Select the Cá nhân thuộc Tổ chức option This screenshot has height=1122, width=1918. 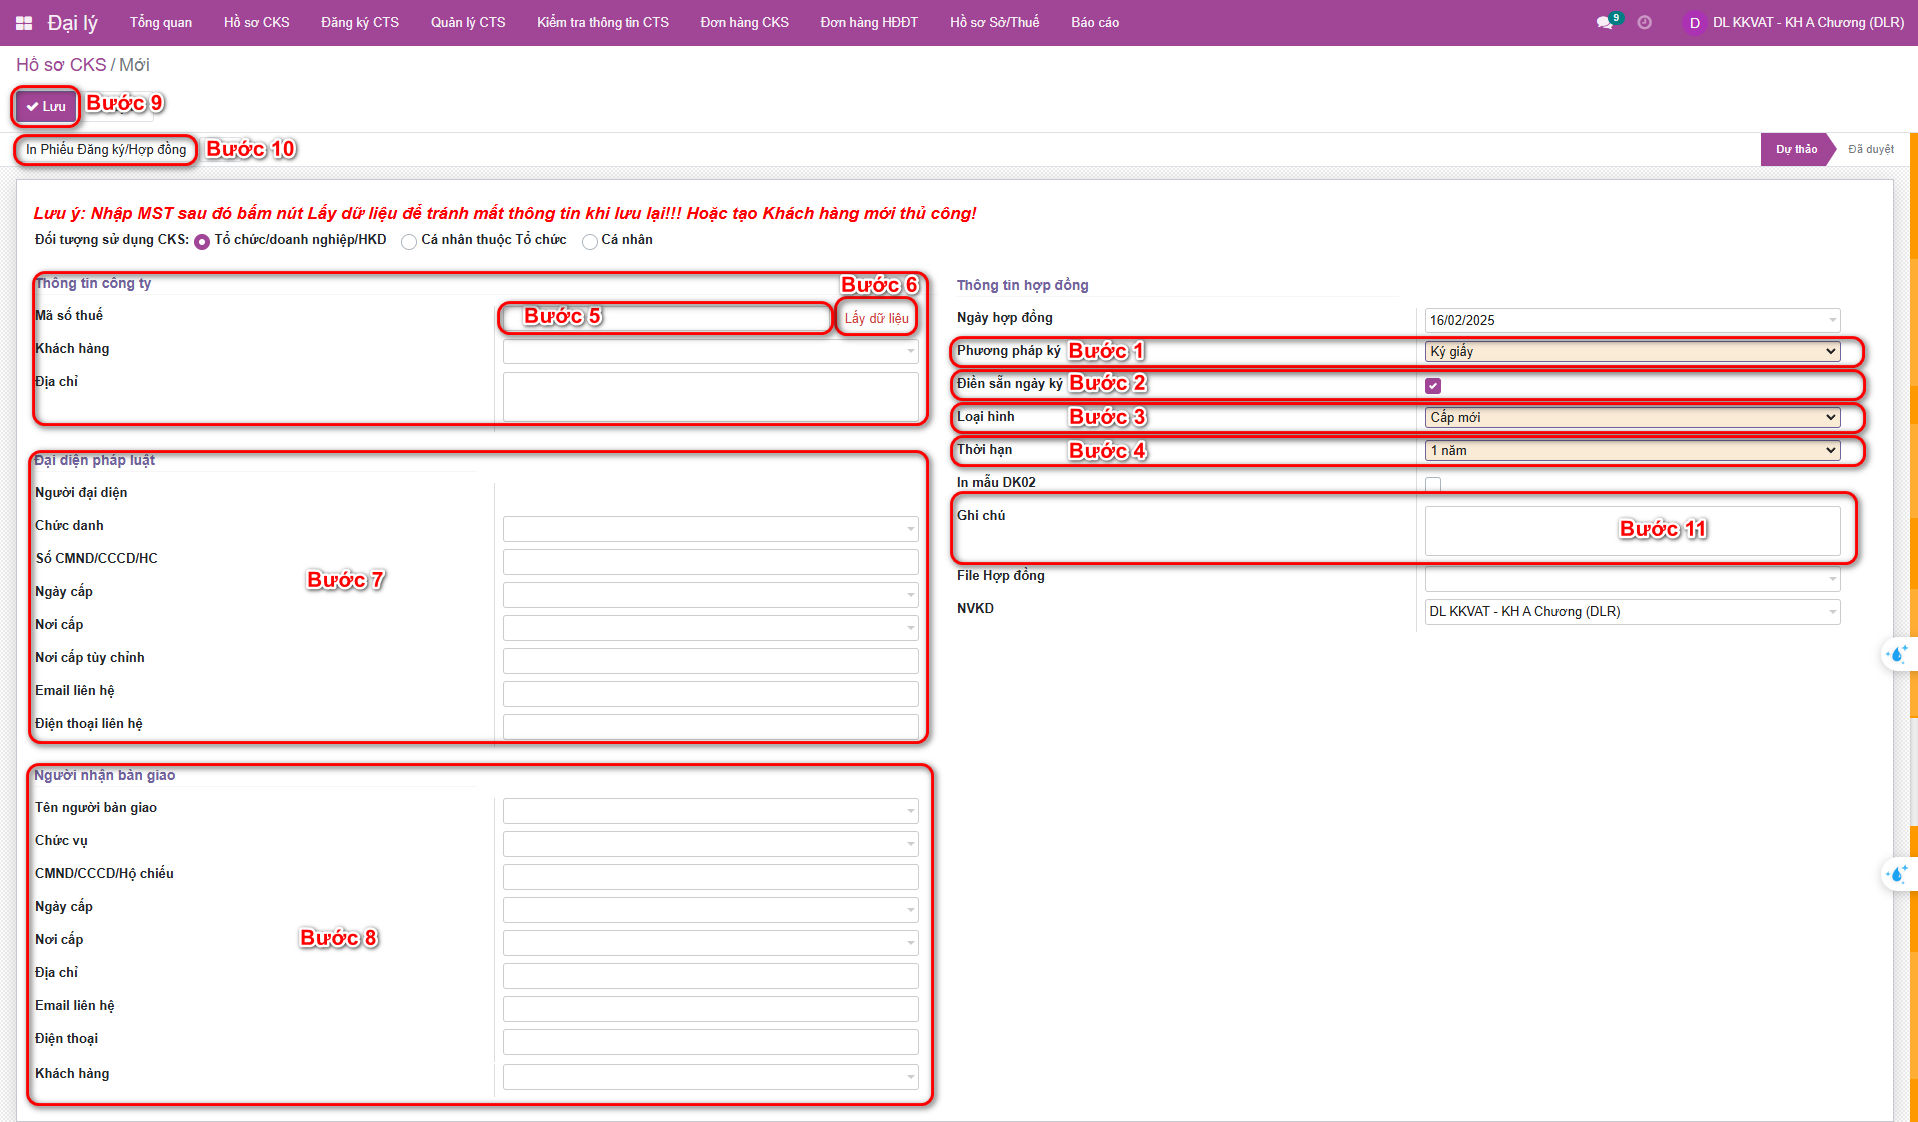tap(409, 241)
